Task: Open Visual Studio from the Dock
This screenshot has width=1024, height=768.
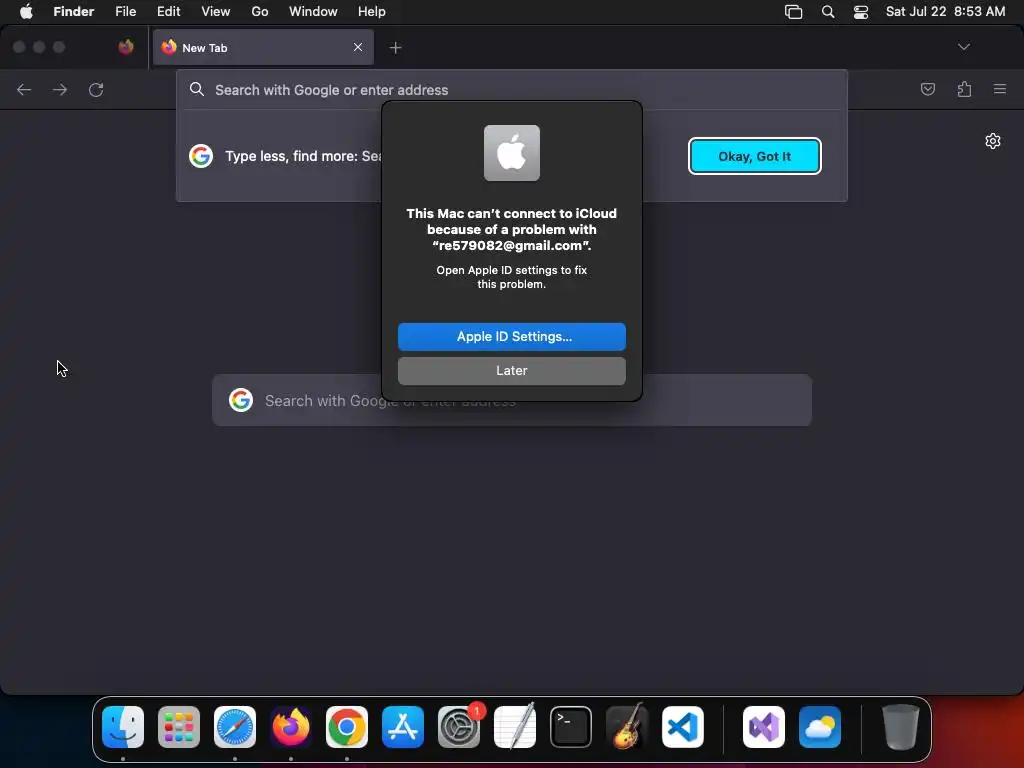Action: pos(763,727)
